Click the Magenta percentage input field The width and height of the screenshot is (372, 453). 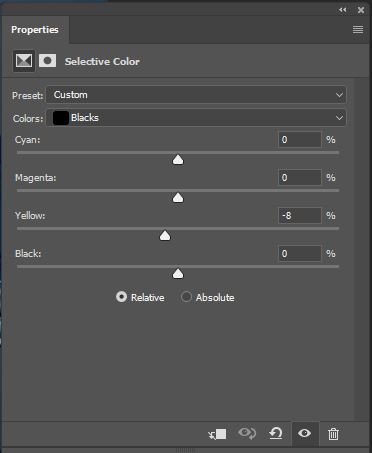coord(300,177)
